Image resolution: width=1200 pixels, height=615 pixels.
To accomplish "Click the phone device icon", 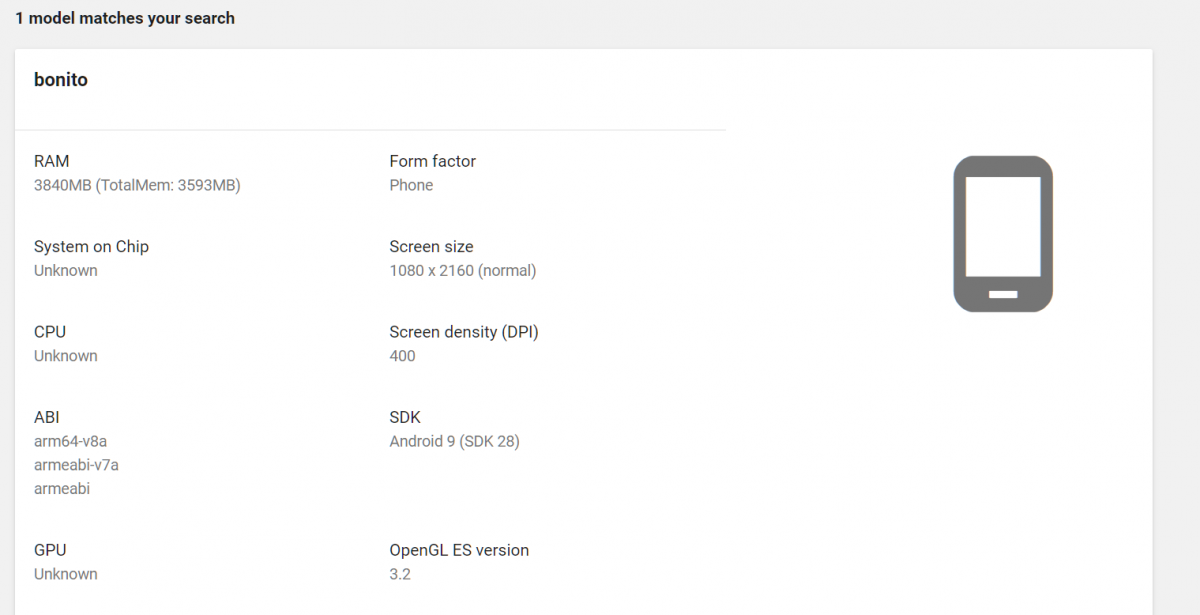I will pos(1003,234).
